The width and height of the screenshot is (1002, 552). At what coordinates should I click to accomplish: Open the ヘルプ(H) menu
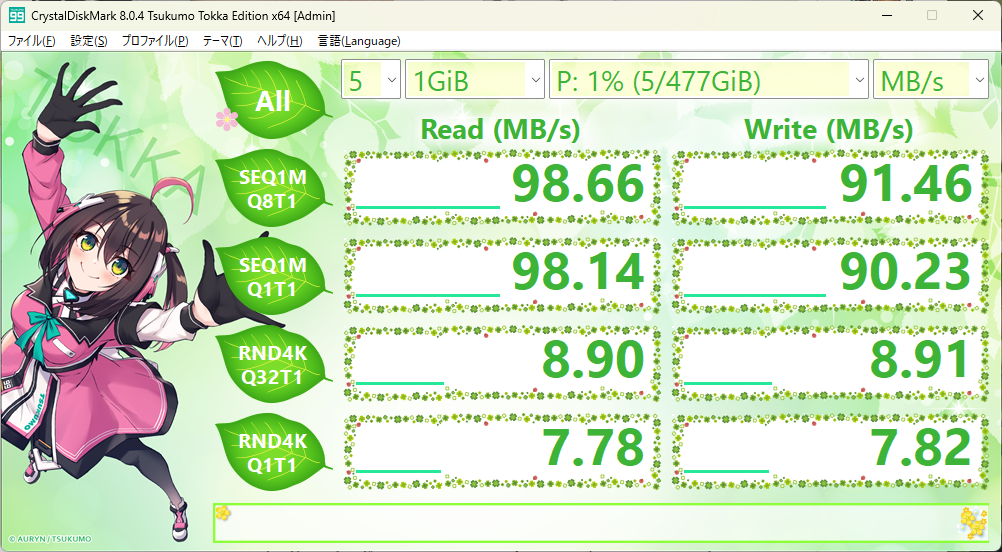click(x=279, y=41)
